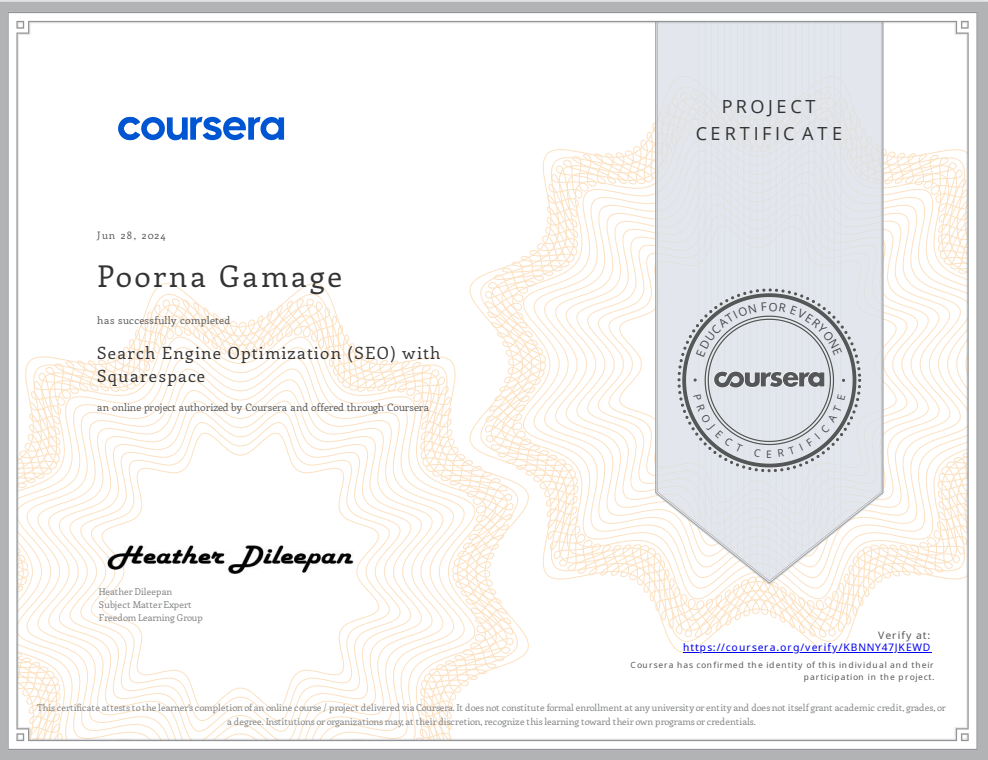This screenshot has width=988, height=760.
Task: Click the 'Freedom Learning Group' text
Action: coord(150,618)
